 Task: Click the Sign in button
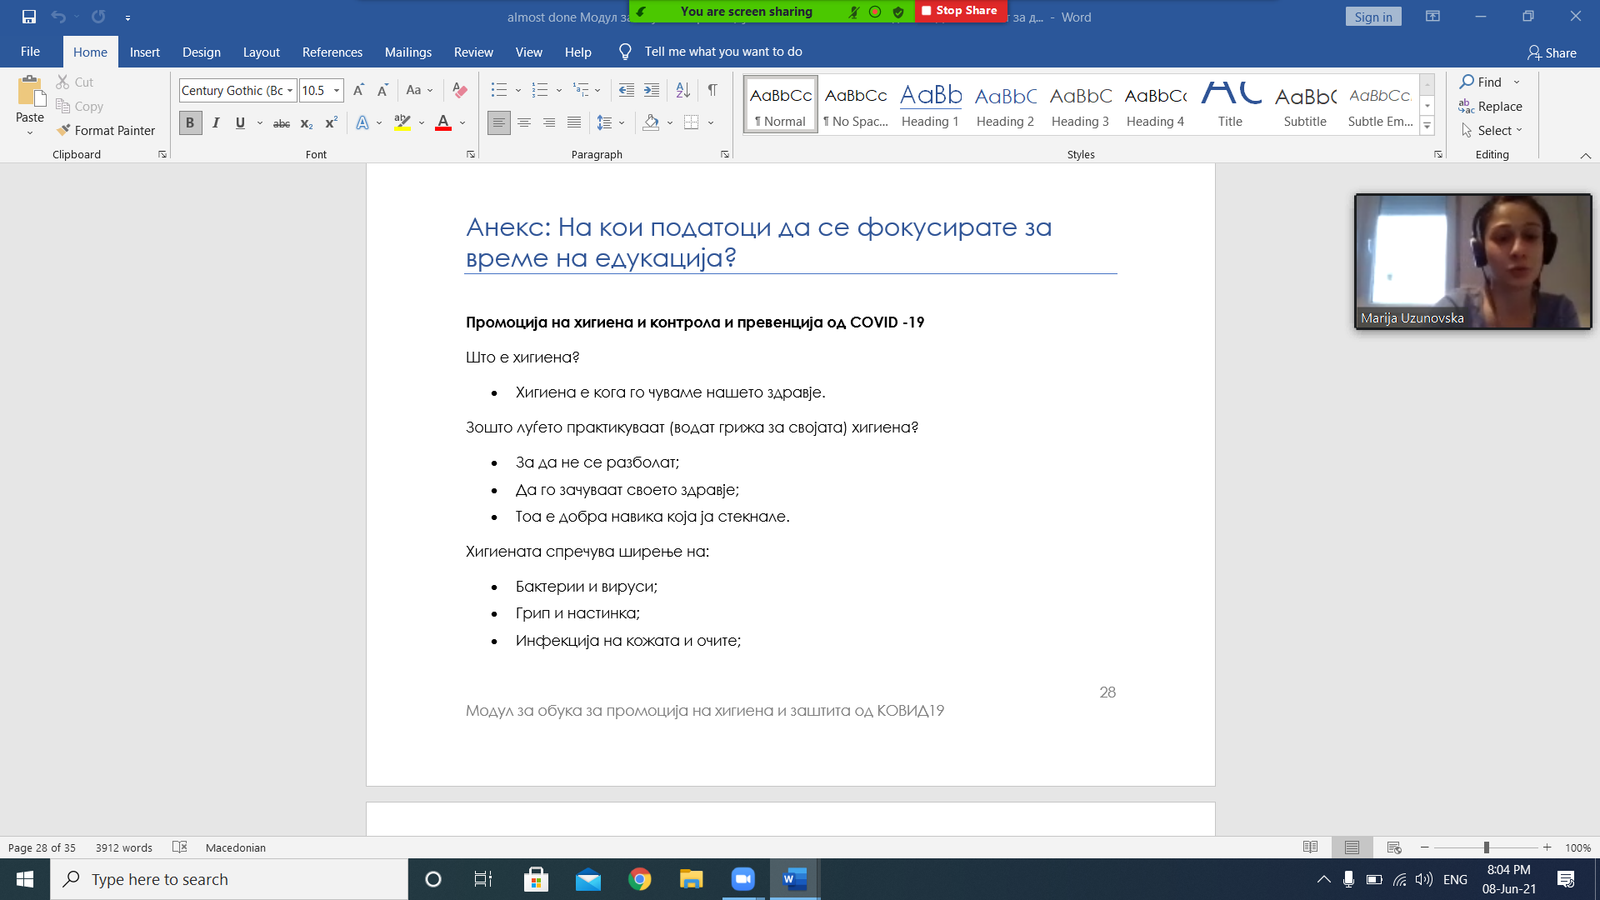click(x=1373, y=17)
